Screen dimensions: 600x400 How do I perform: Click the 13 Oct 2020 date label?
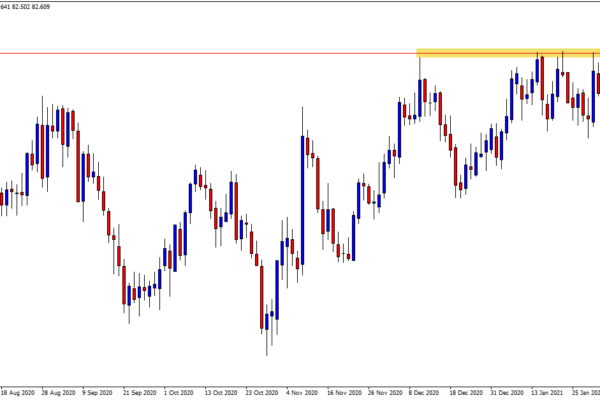[x=222, y=393]
